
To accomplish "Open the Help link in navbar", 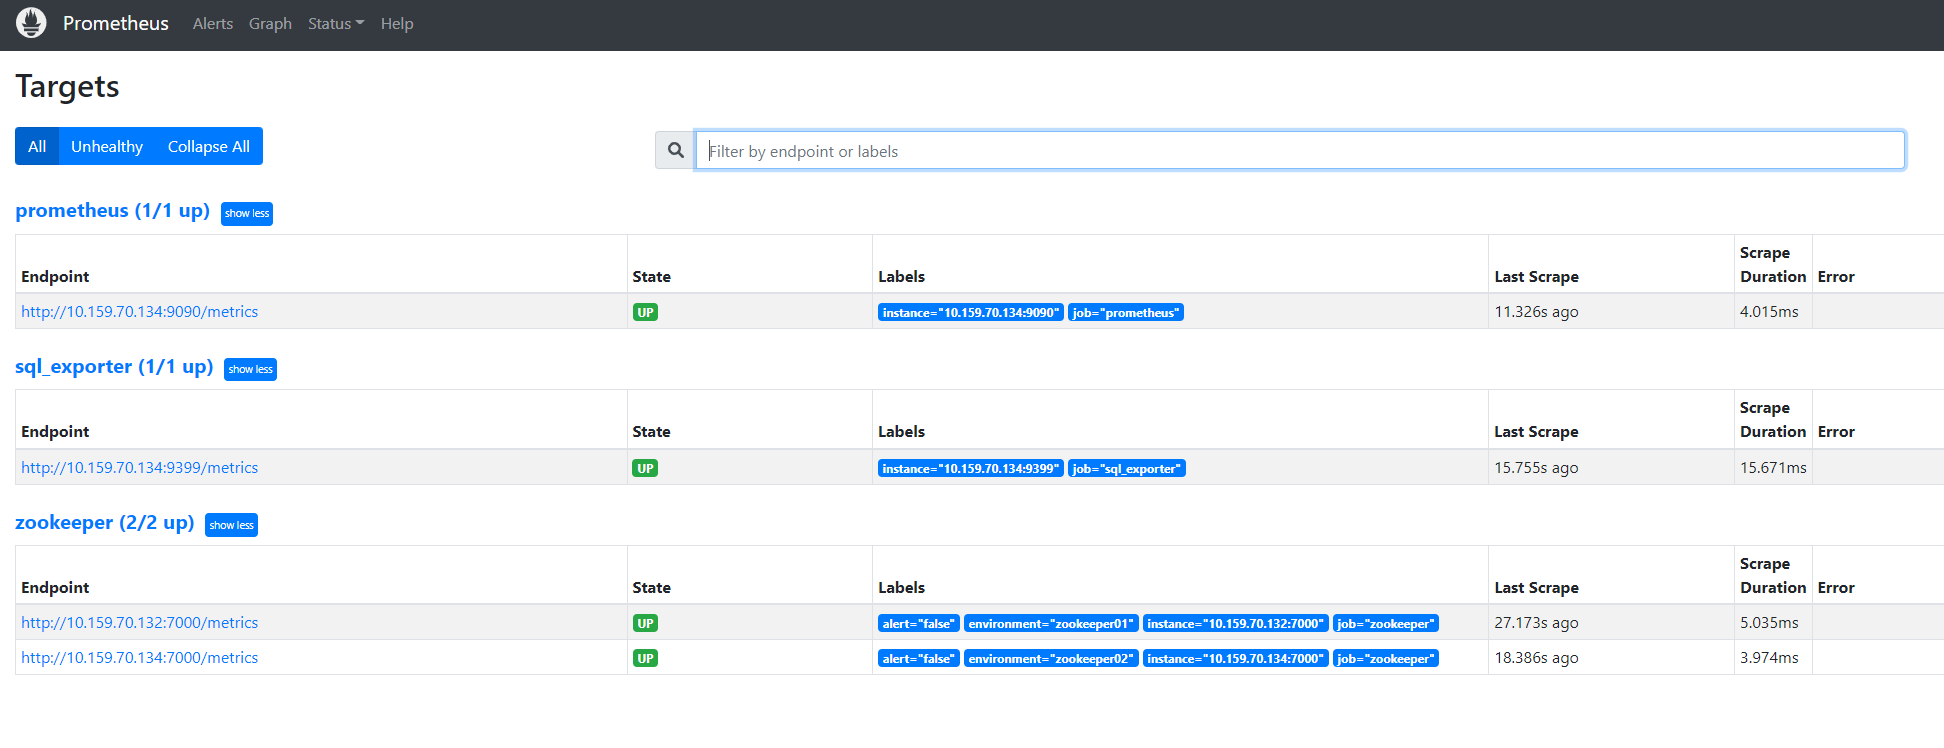I will click(396, 23).
